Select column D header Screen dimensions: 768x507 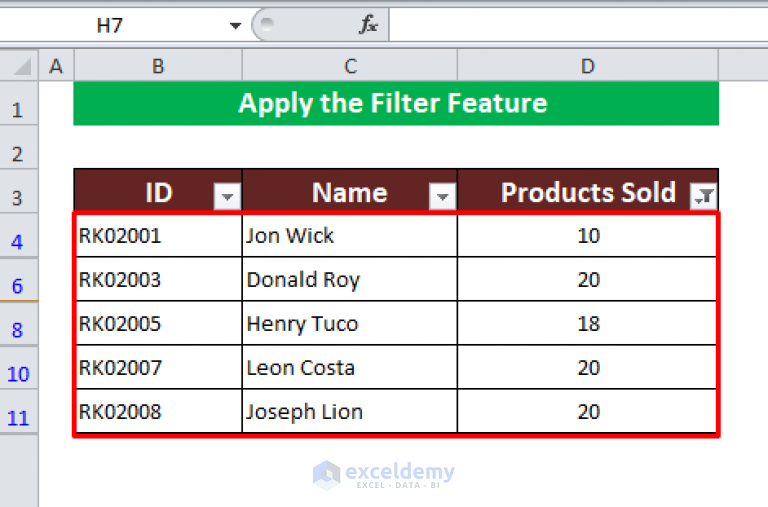[x=588, y=66]
